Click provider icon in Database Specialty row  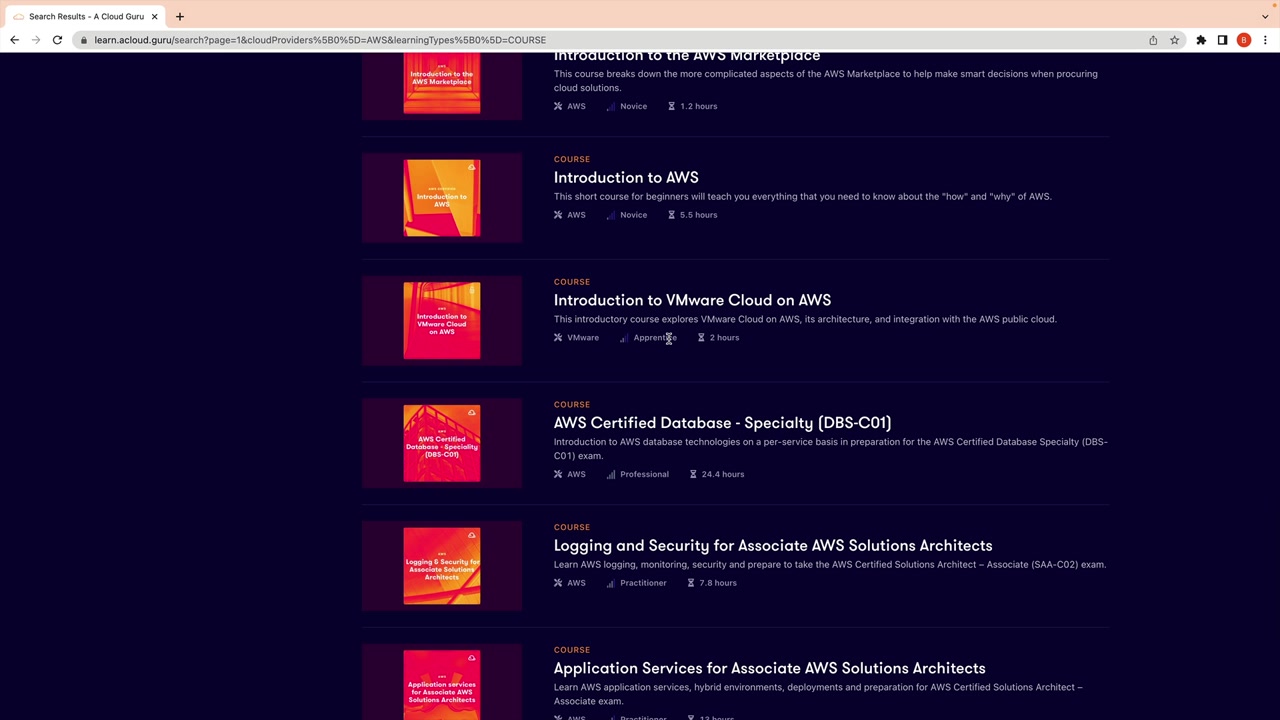pos(558,474)
